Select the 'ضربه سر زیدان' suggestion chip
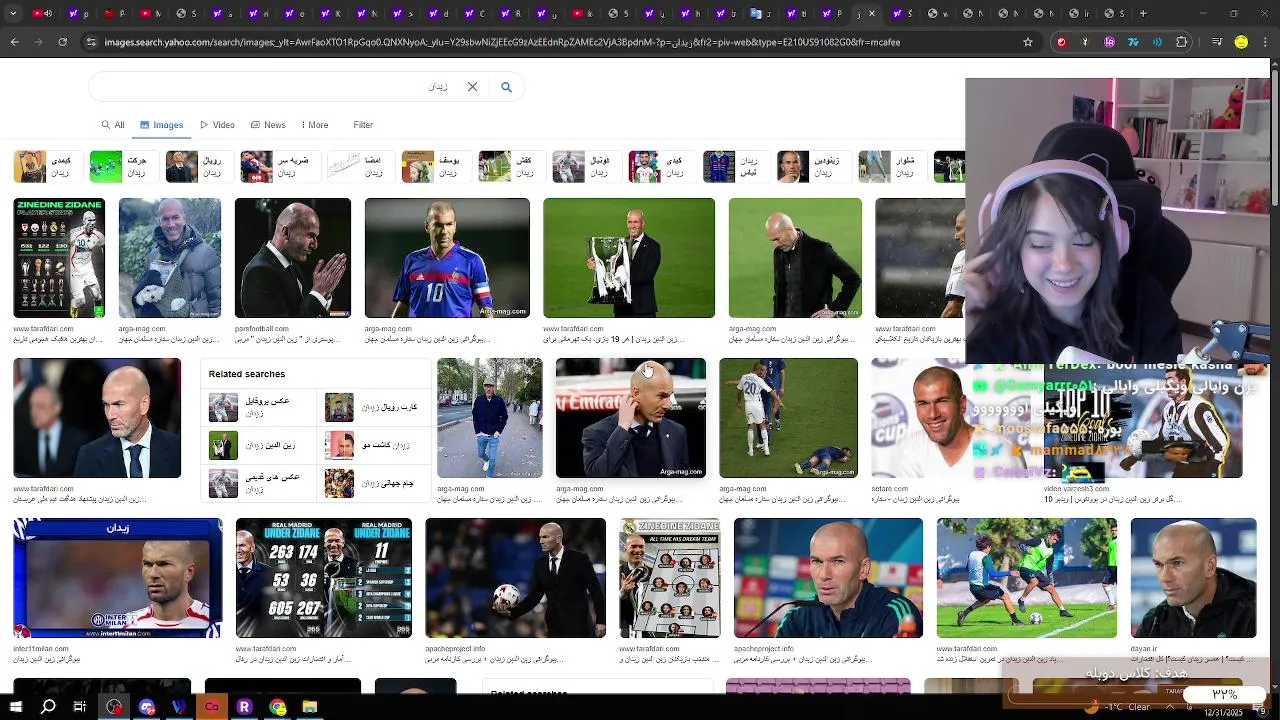Screen dimensions: 1280x720 coord(281,167)
